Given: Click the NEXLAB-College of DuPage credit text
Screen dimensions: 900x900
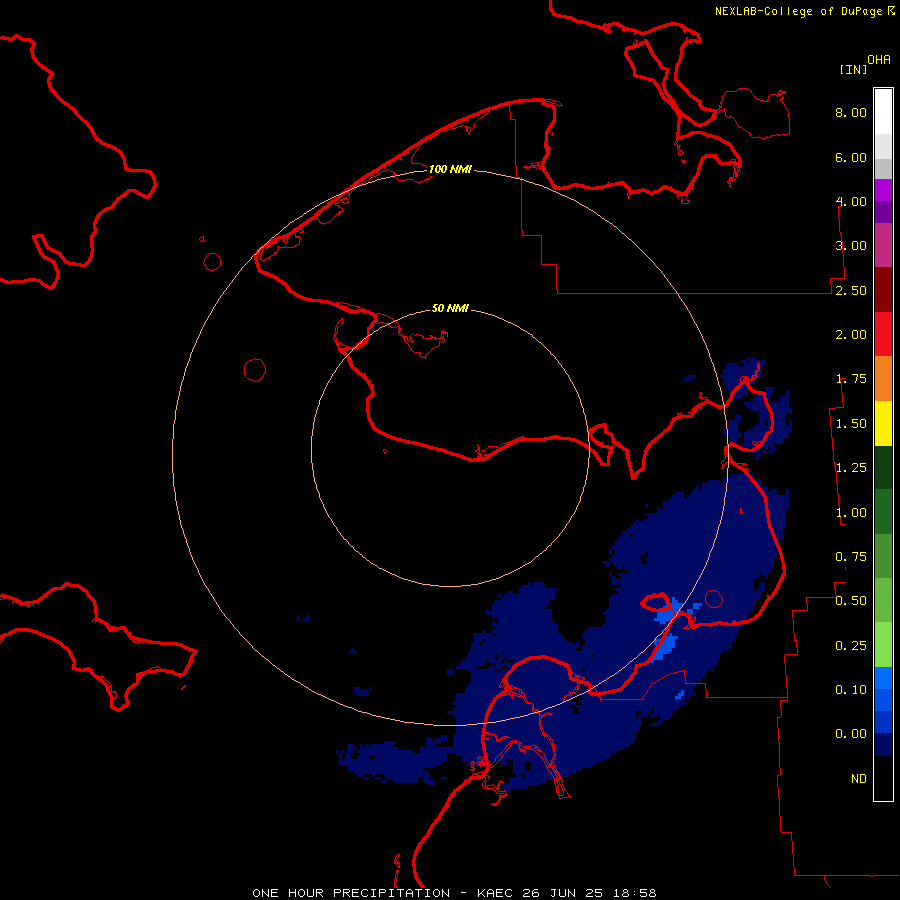Looking at the screenshot, I should [805, 11].
